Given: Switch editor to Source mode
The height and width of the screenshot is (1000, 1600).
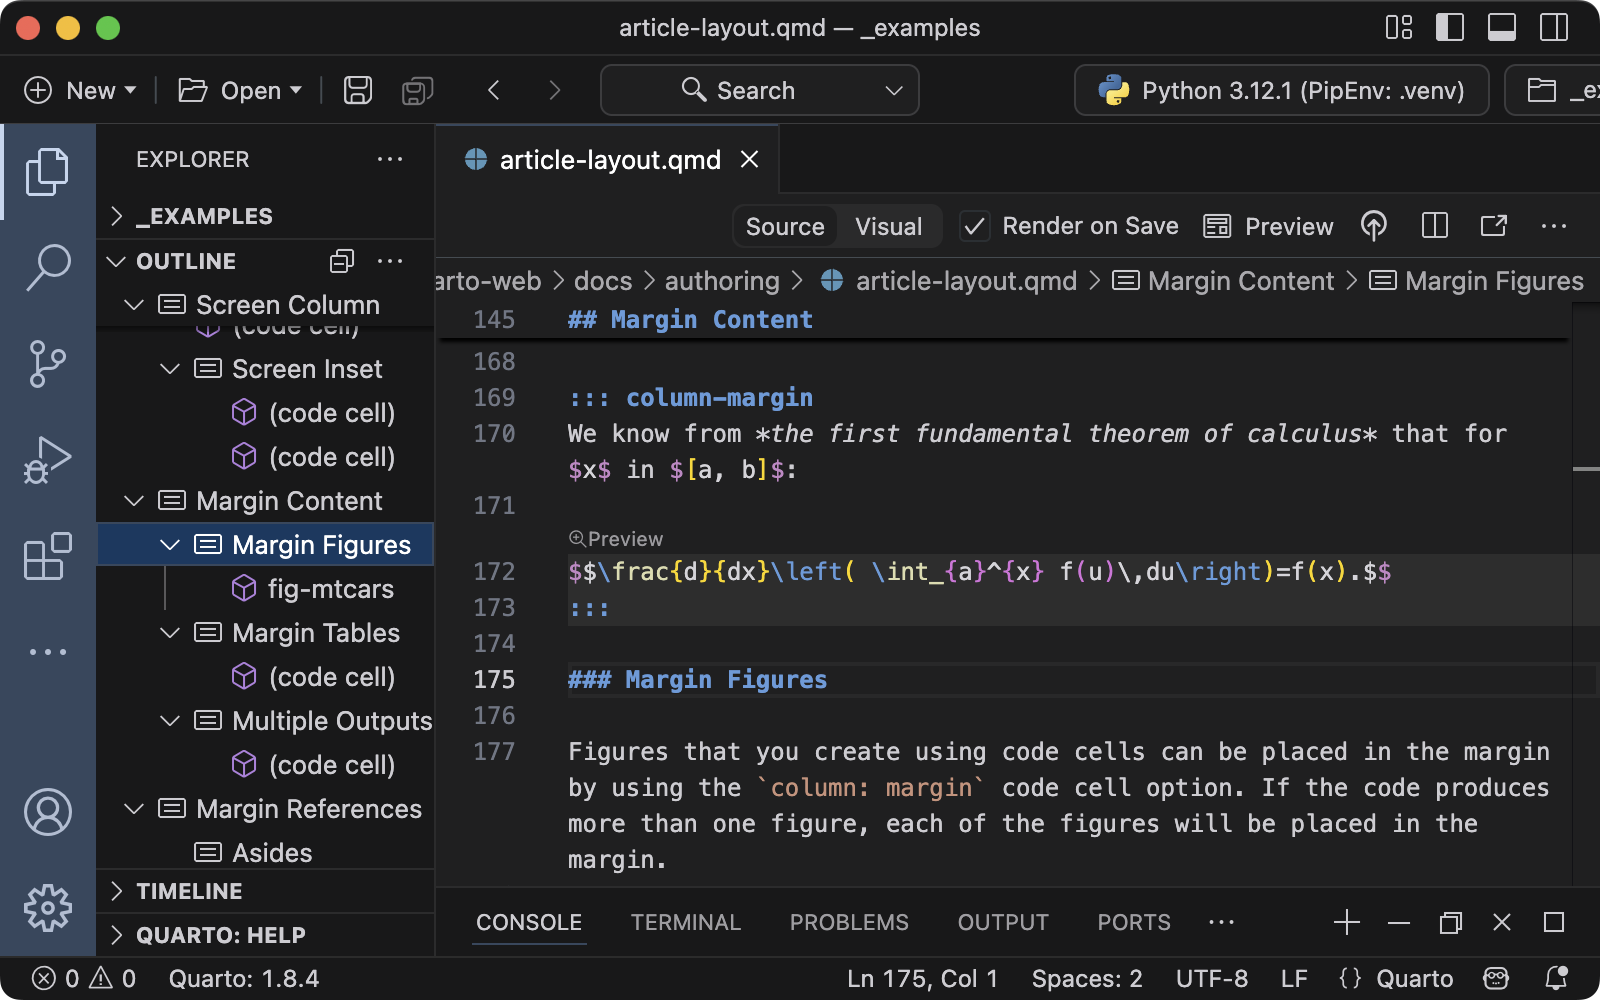Looking at the screenshot, I should coord(785,226).
